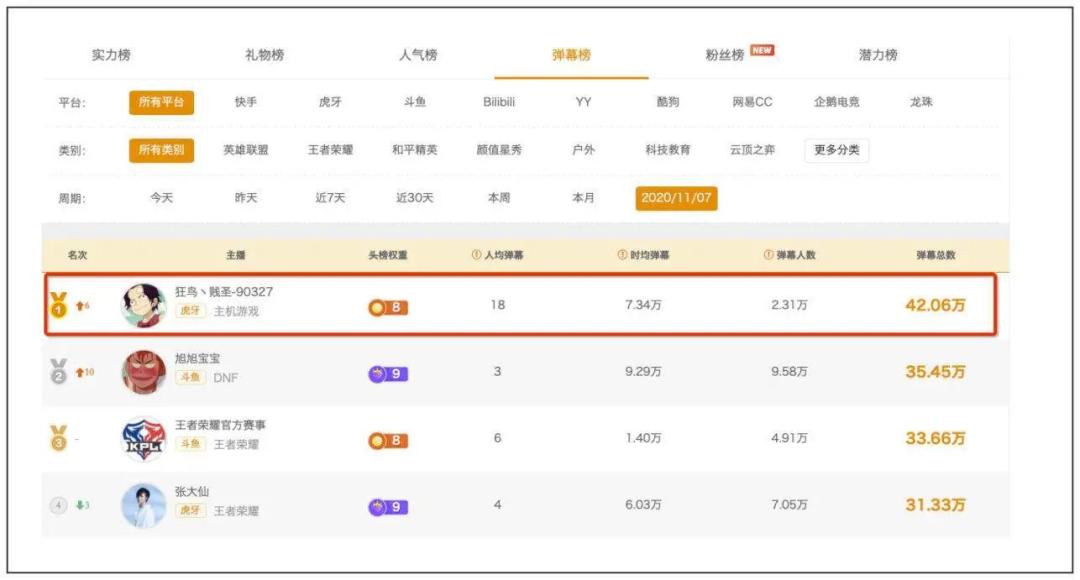The image size is (1080, 580).
Task: Click the 王者荣耀官方赛事 KPL avatar
Action: 143,439
